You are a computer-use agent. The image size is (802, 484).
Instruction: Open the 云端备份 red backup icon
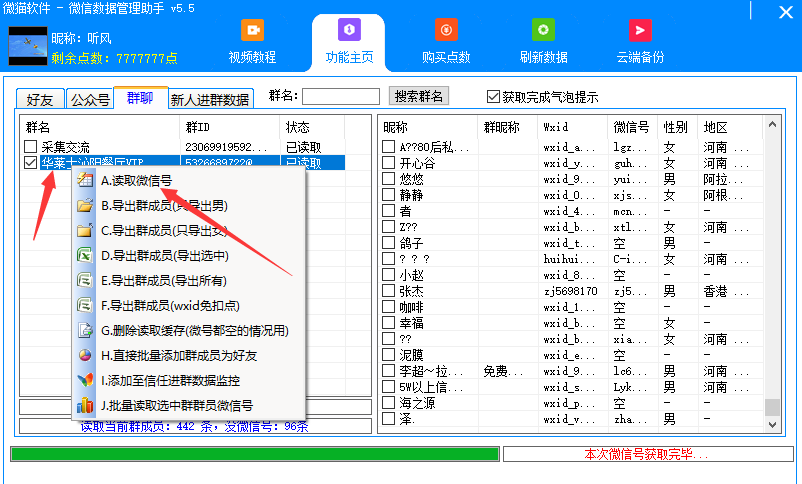[x=640, y=31]
